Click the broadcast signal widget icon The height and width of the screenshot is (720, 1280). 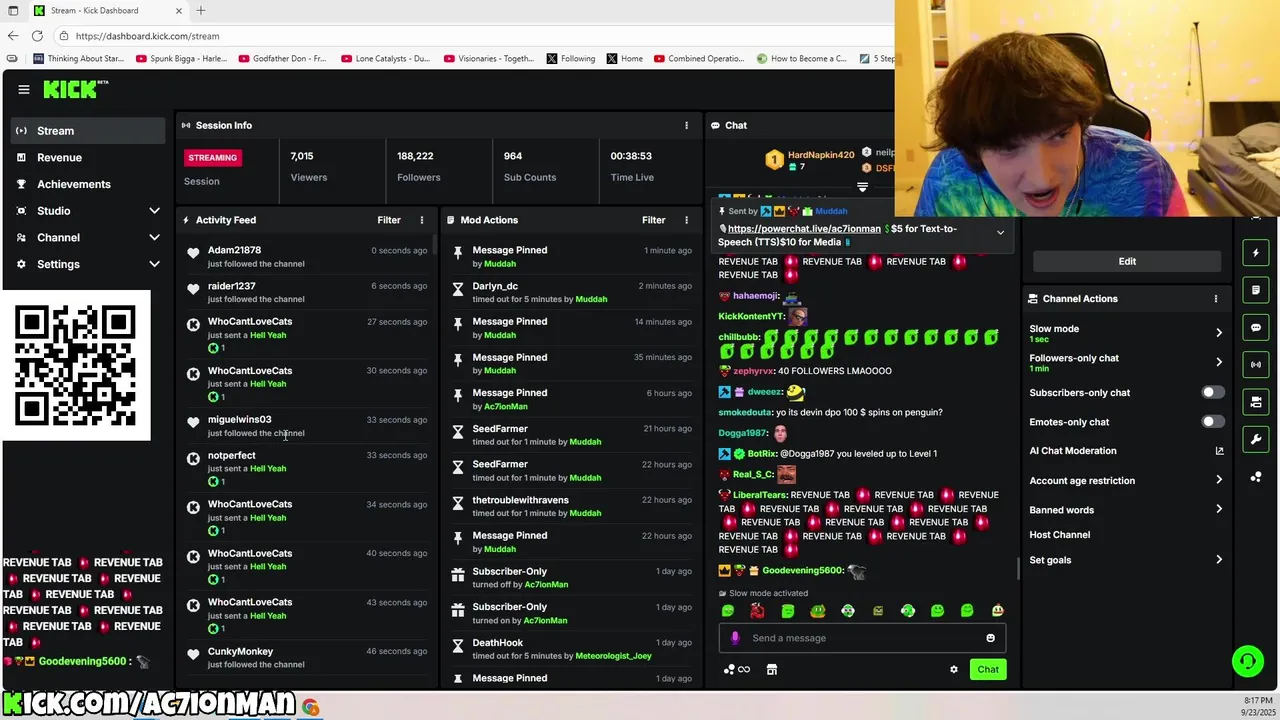coord(1256,364)
